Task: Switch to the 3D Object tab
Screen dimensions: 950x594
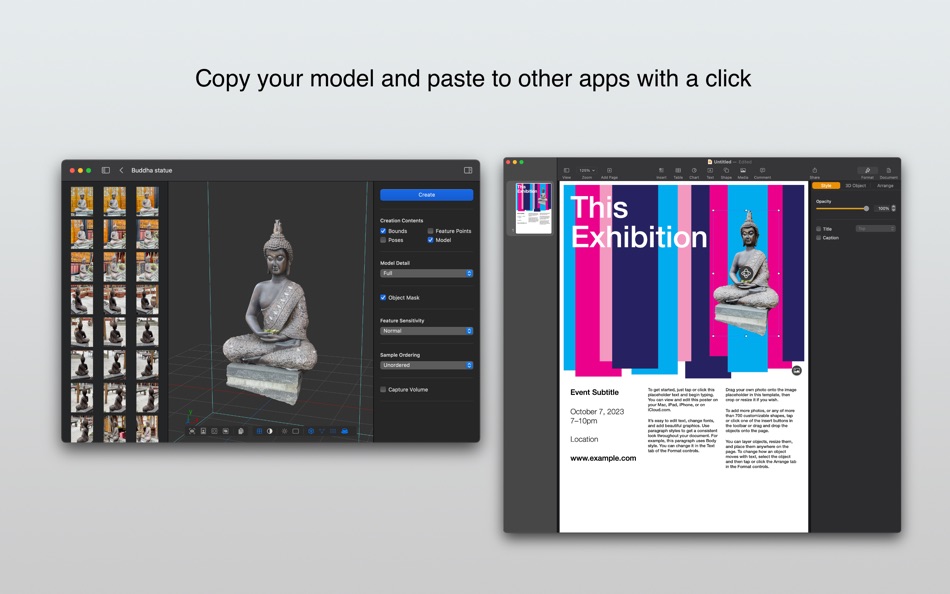Action: [x=855, y=185]
